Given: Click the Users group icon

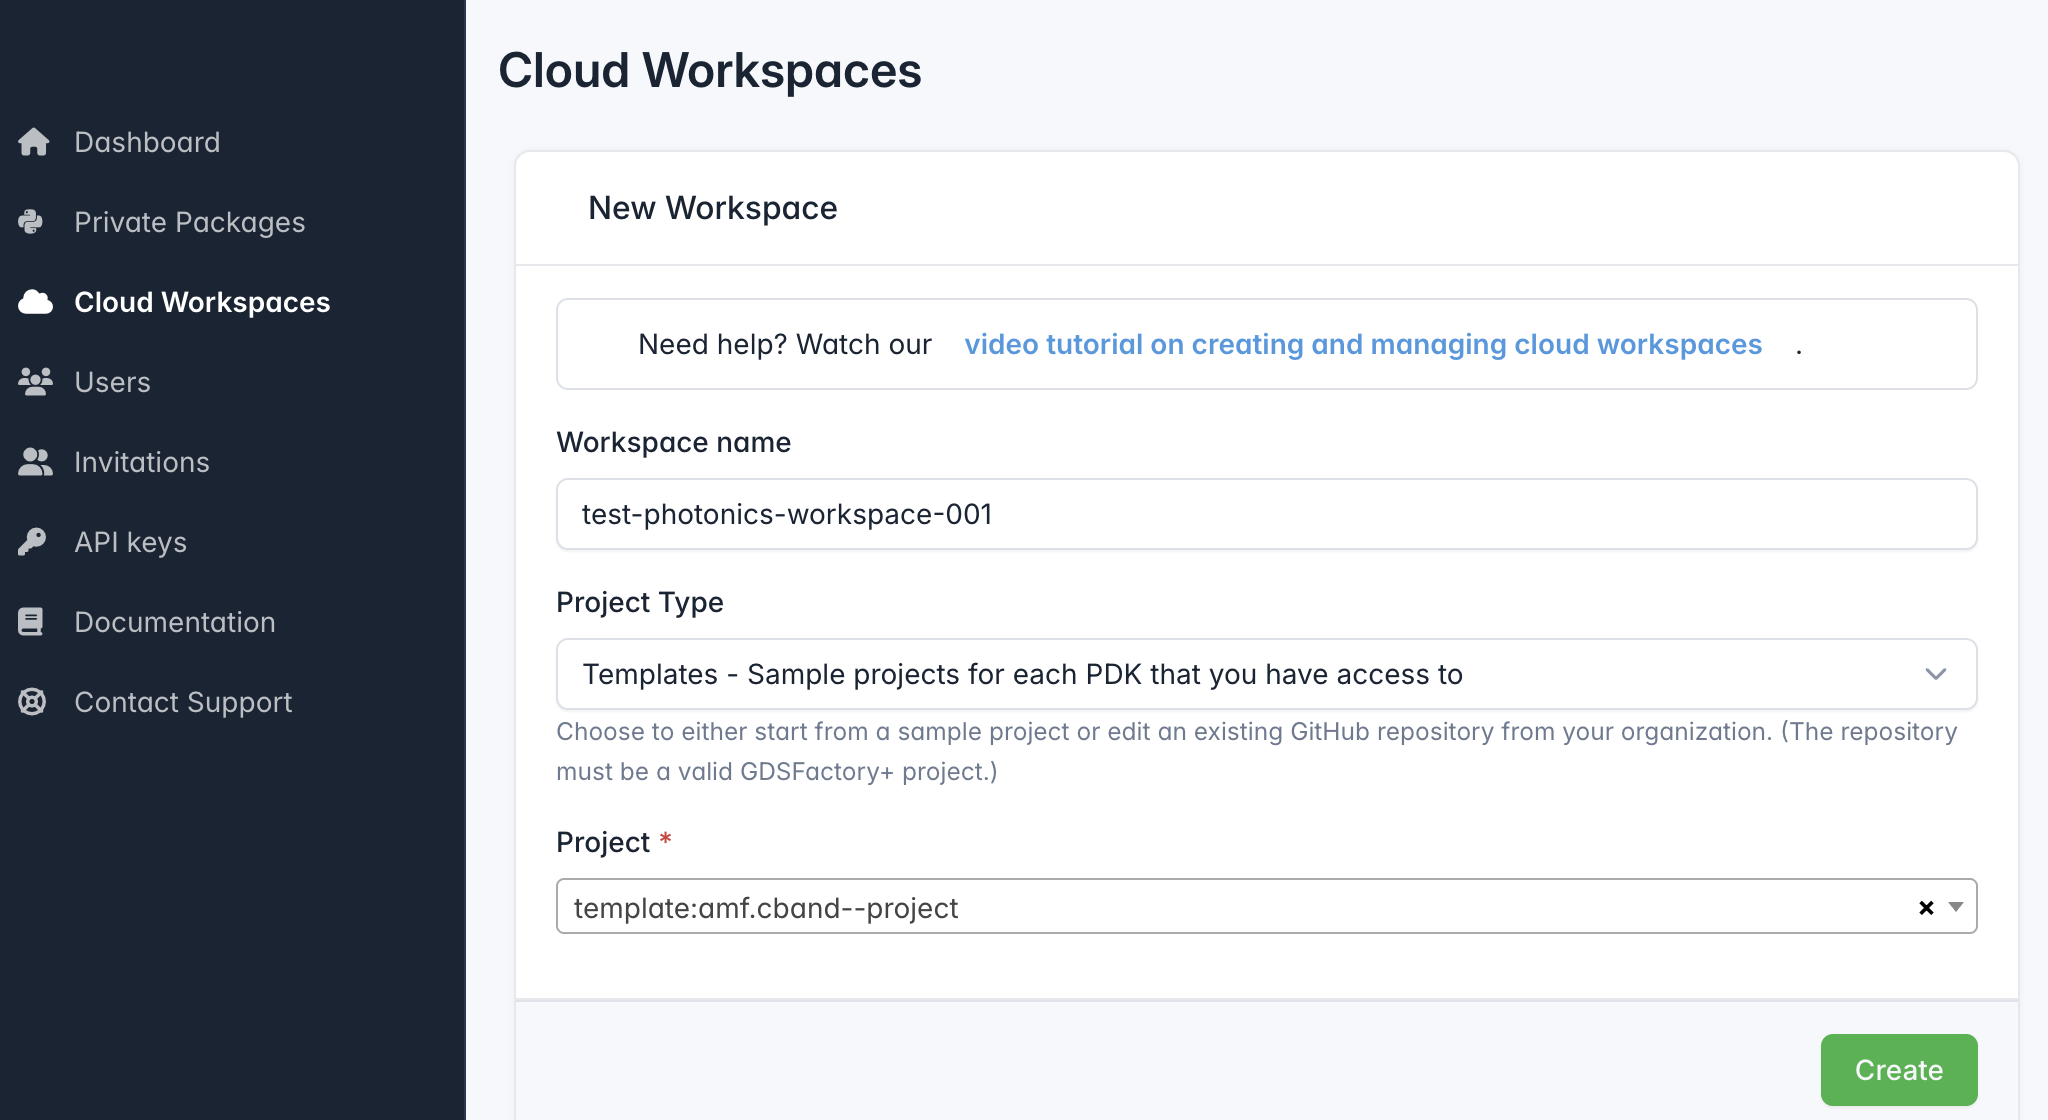Looking at the screenshot, I should [34, 382].
